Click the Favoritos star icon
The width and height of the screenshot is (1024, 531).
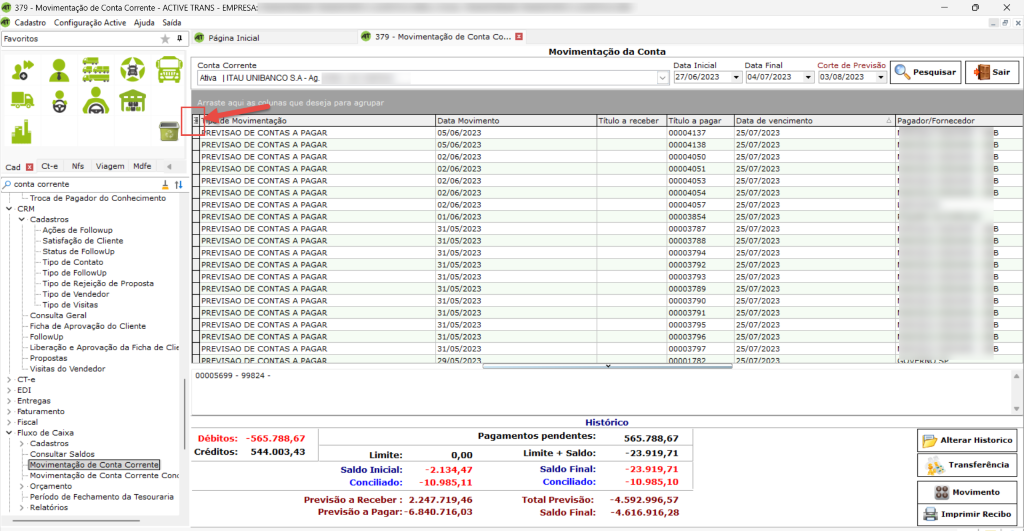(x=165, y=39)
